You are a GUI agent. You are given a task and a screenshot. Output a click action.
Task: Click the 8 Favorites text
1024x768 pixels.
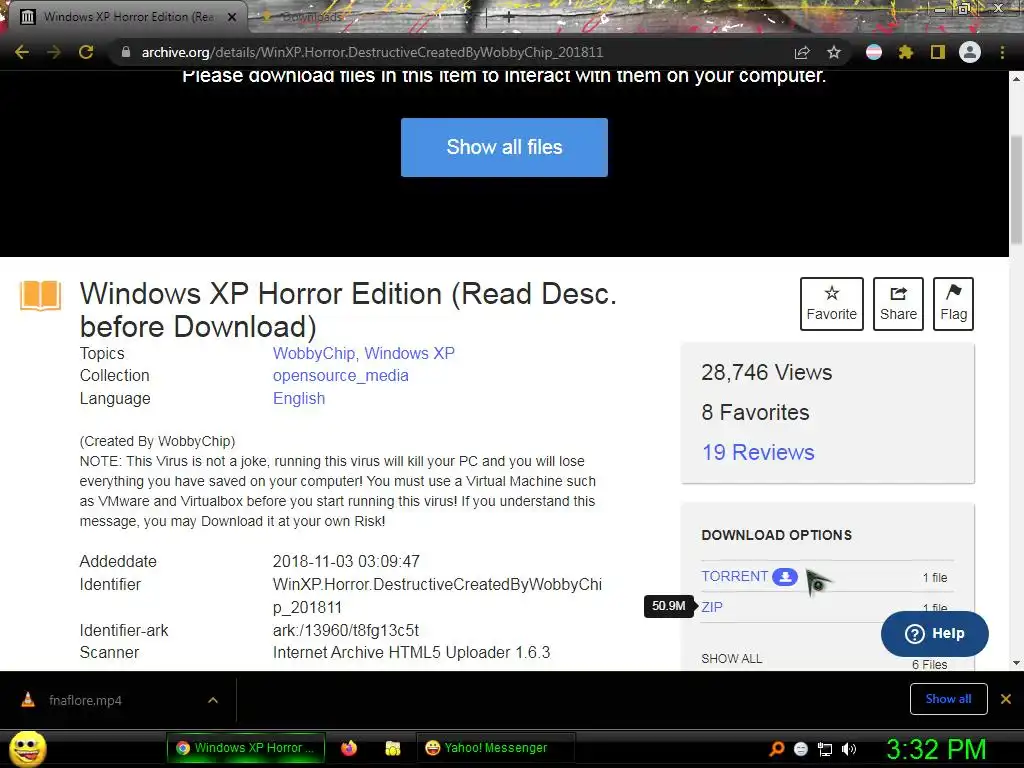tap(756, 412)
